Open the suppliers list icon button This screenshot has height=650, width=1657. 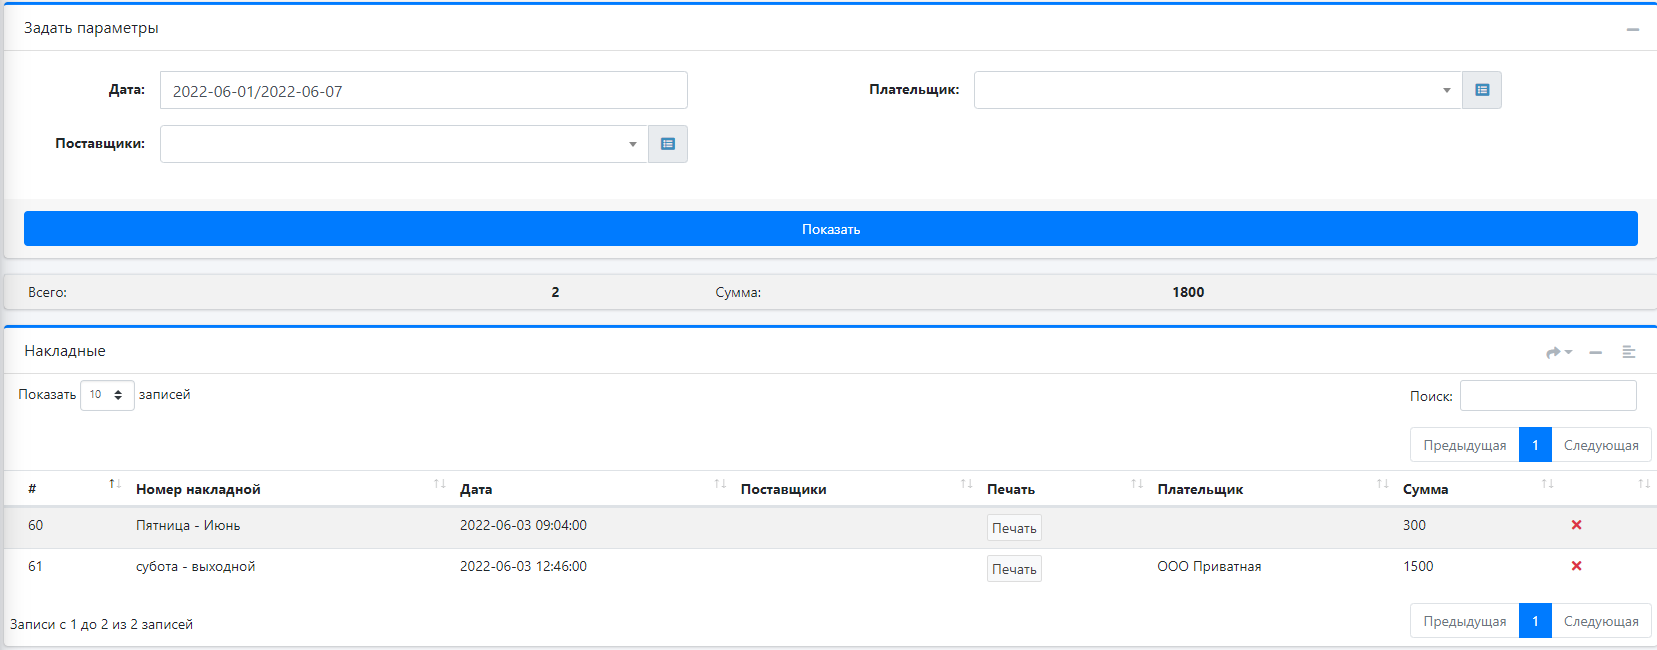coord(667,144)
